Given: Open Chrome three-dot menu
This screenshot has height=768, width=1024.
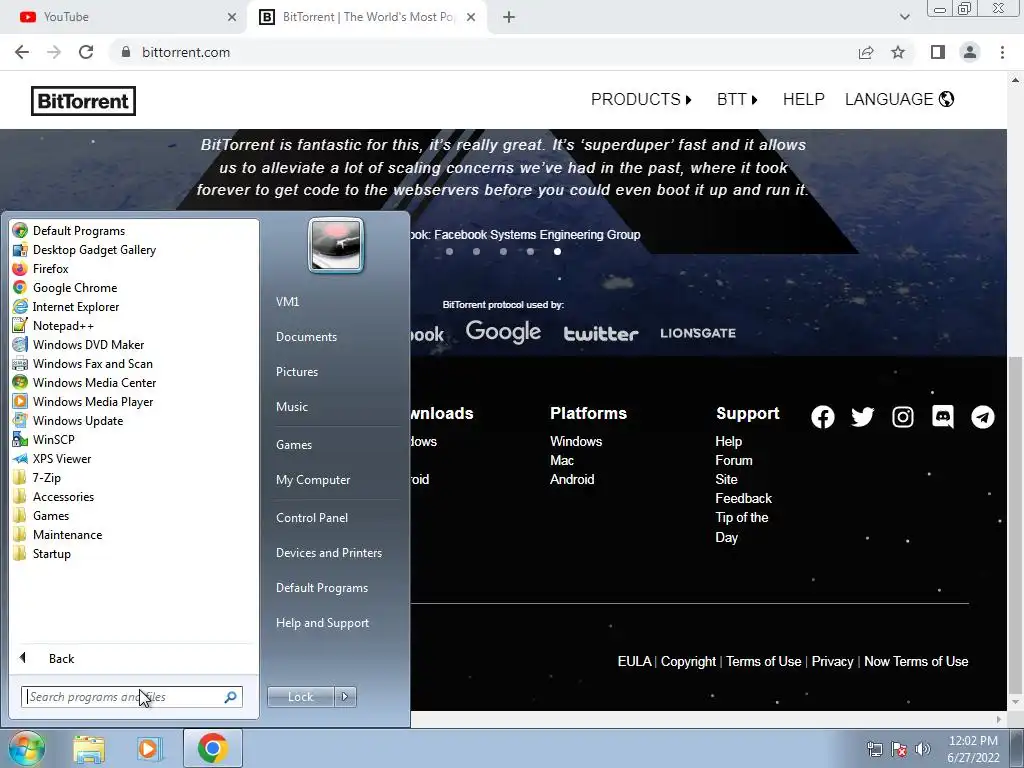Looking at the screenshot, I should pyautogui.click(x=1002, y=52).
